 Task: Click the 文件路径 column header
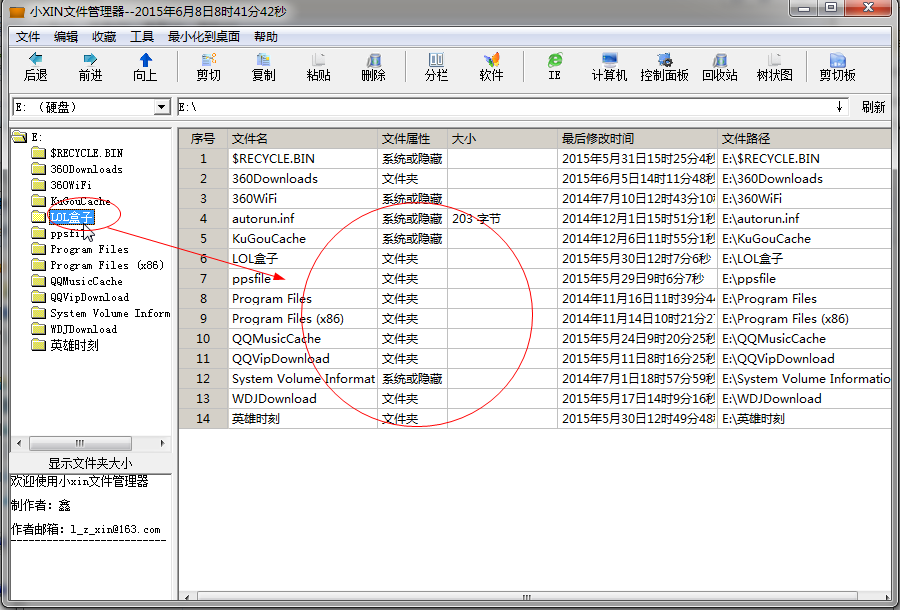[x=804, y=138]
